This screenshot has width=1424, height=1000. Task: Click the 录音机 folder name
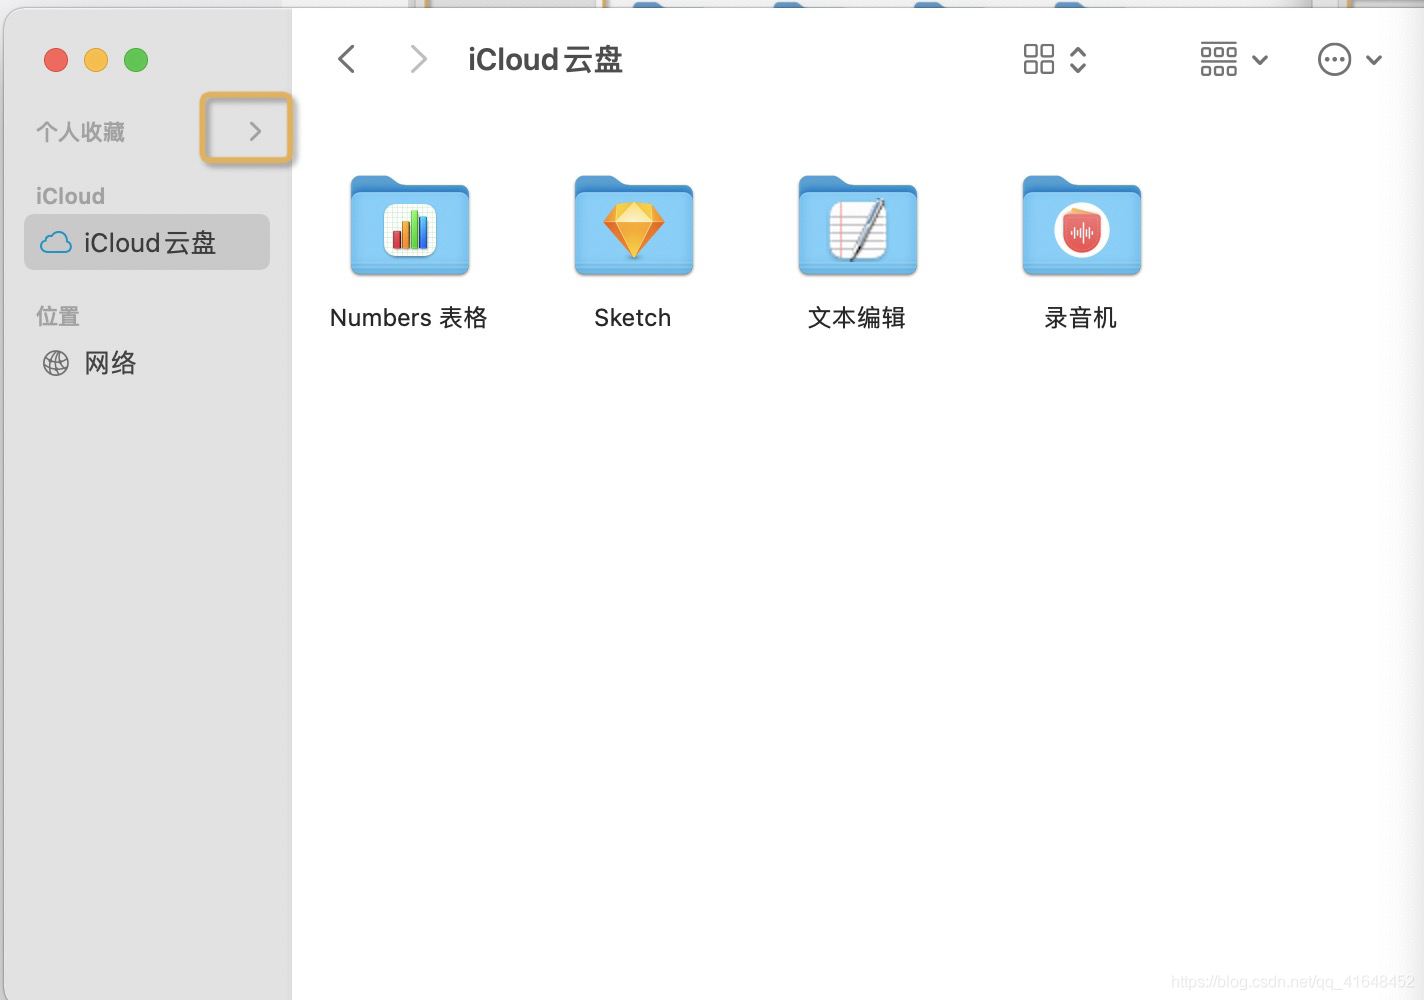tap(1081, 318)
